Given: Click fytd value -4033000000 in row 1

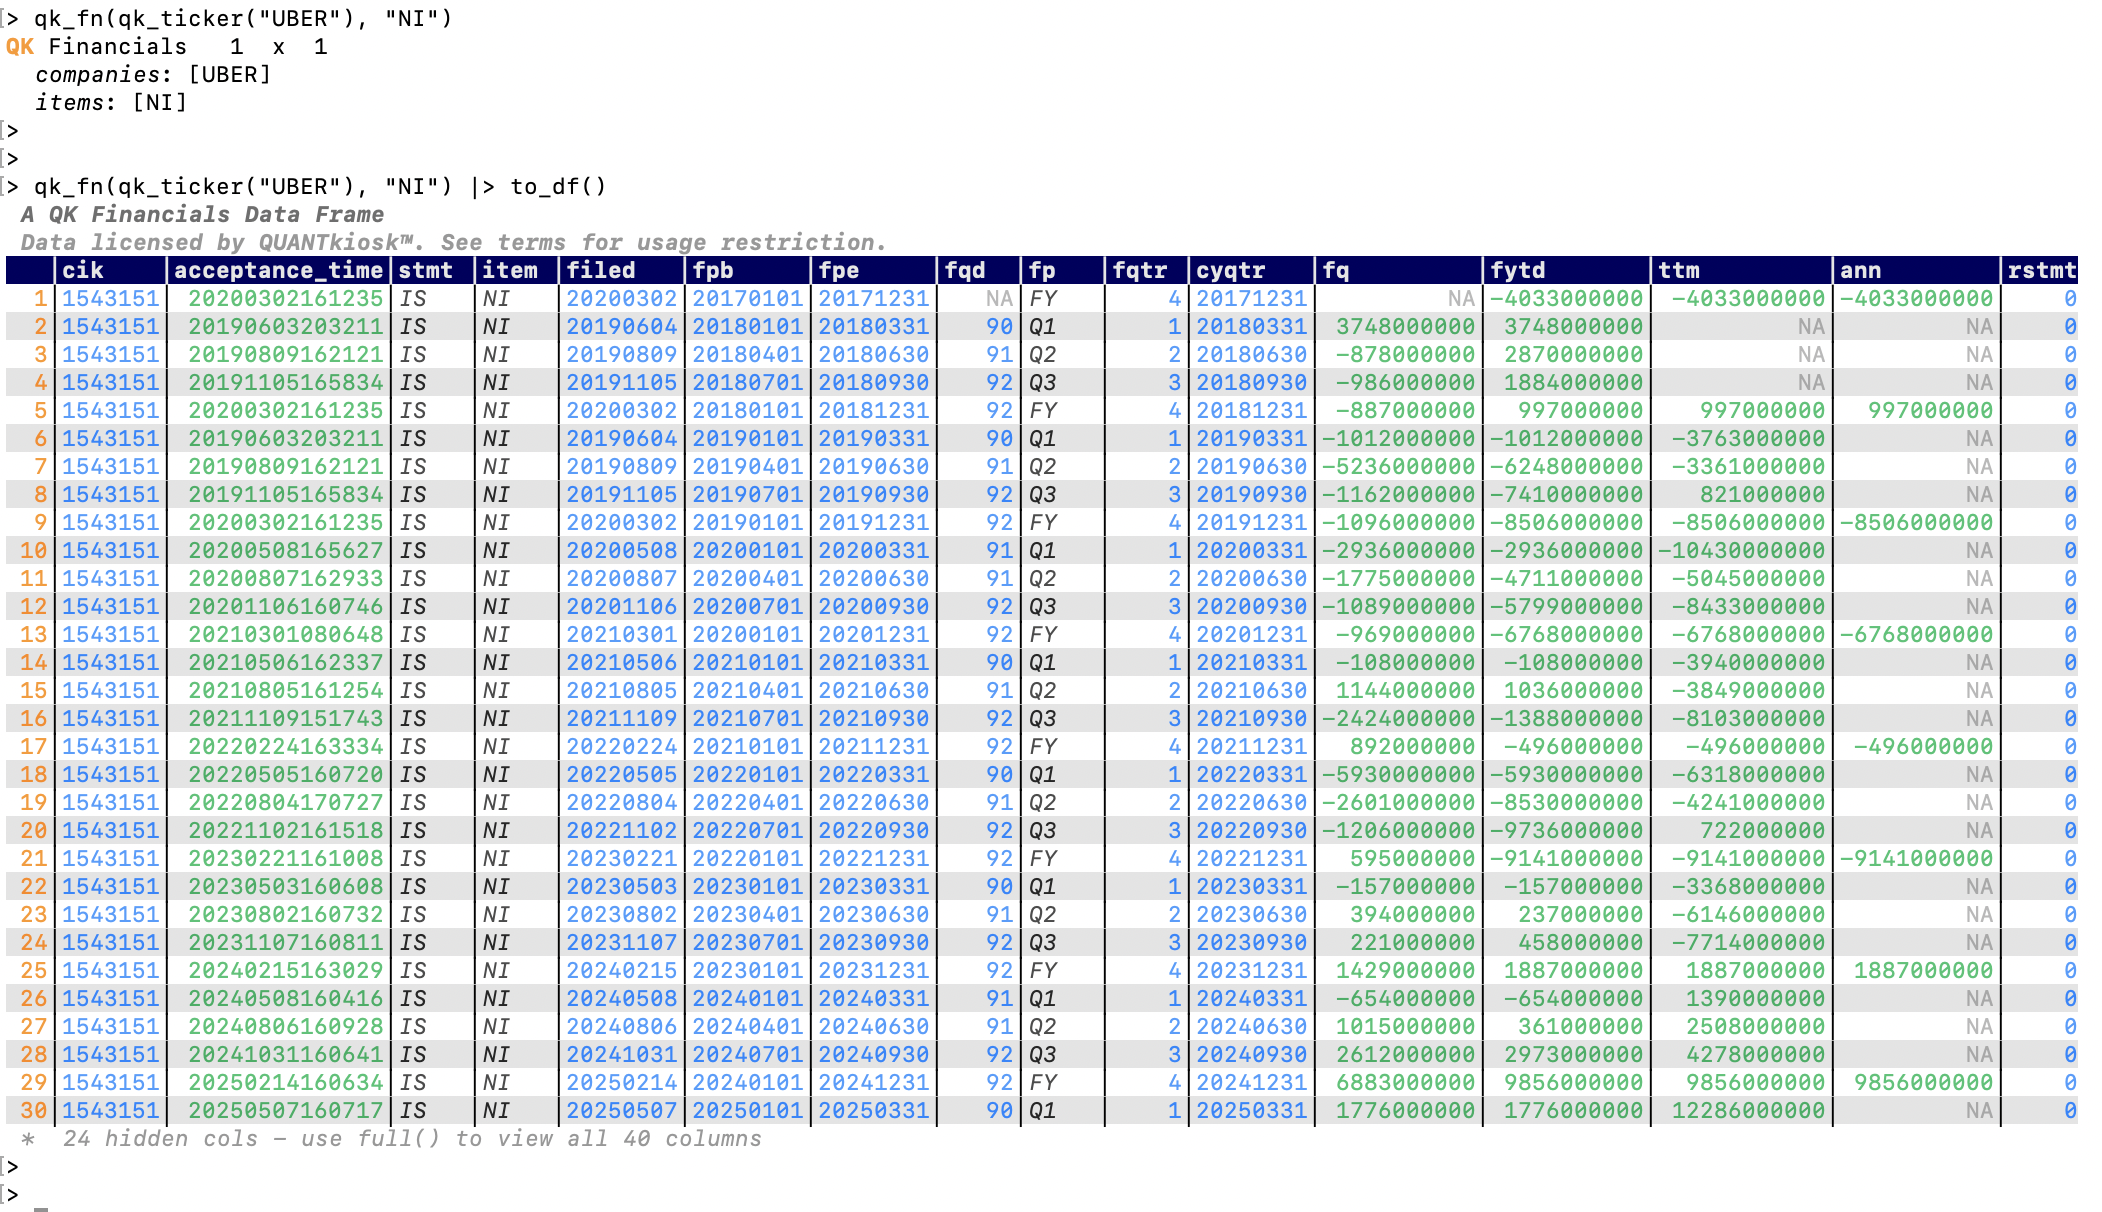Looking at the screenshot, I should click(x=1566, y=298).
